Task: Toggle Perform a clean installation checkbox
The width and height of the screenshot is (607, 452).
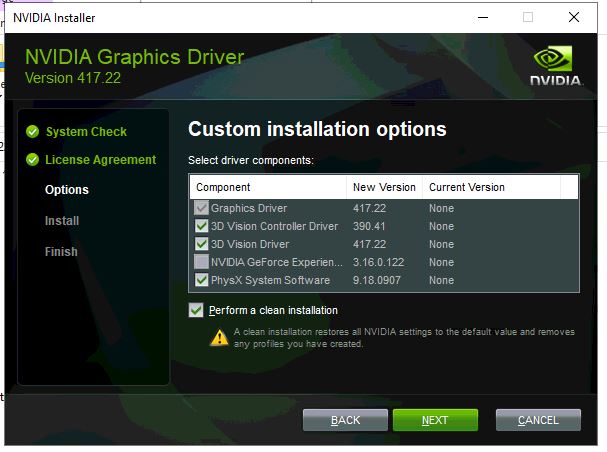Action: 196,310
